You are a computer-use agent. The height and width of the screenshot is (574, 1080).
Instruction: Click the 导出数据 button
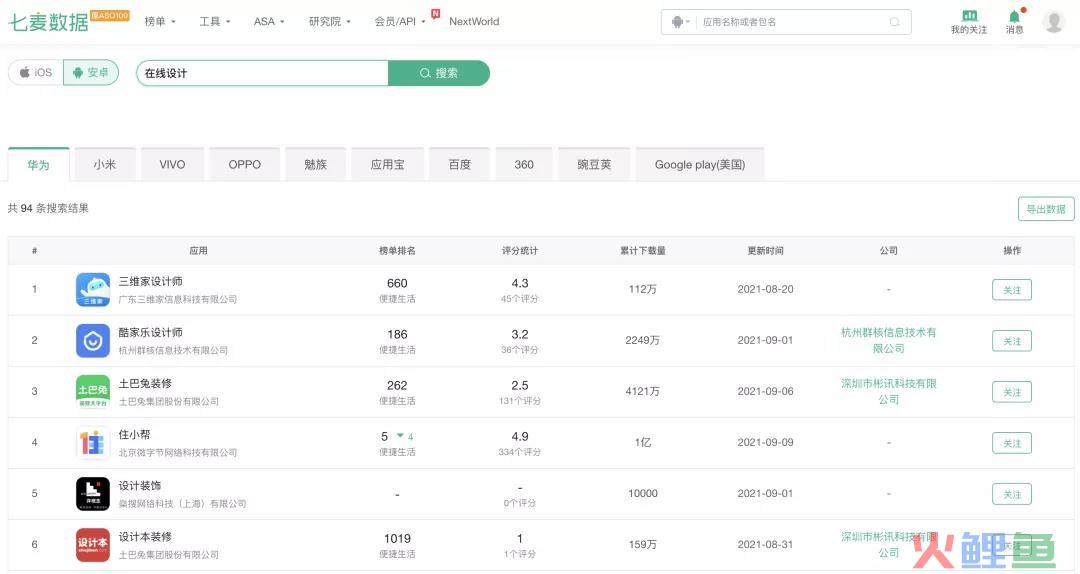coord(1046,209)
